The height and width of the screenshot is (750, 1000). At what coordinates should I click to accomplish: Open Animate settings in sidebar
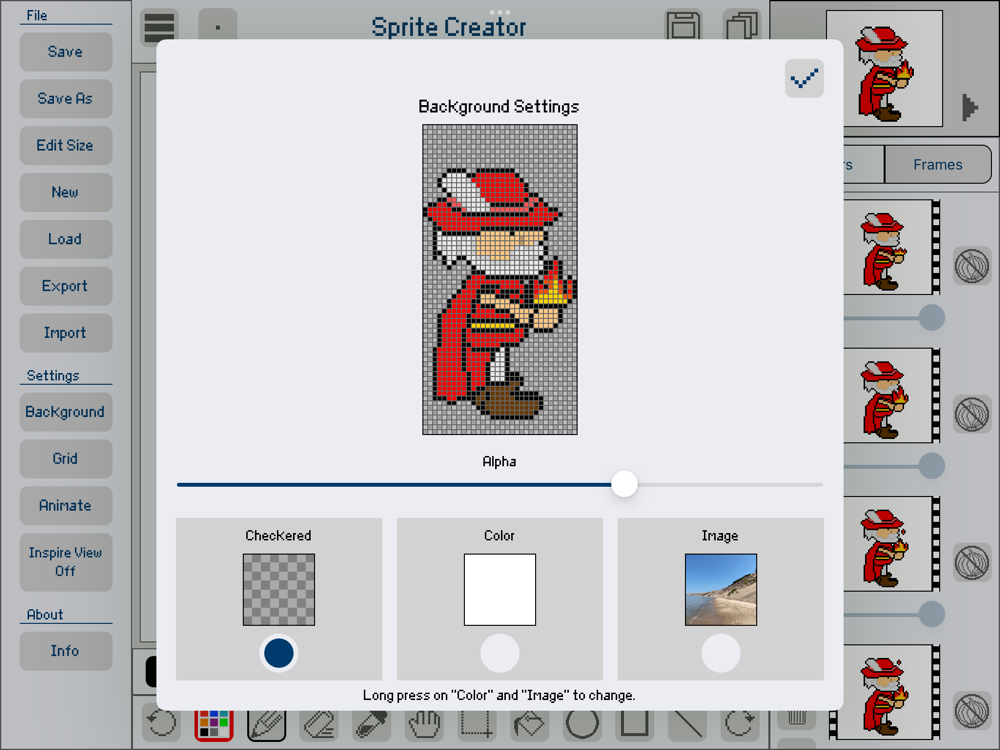66,506
